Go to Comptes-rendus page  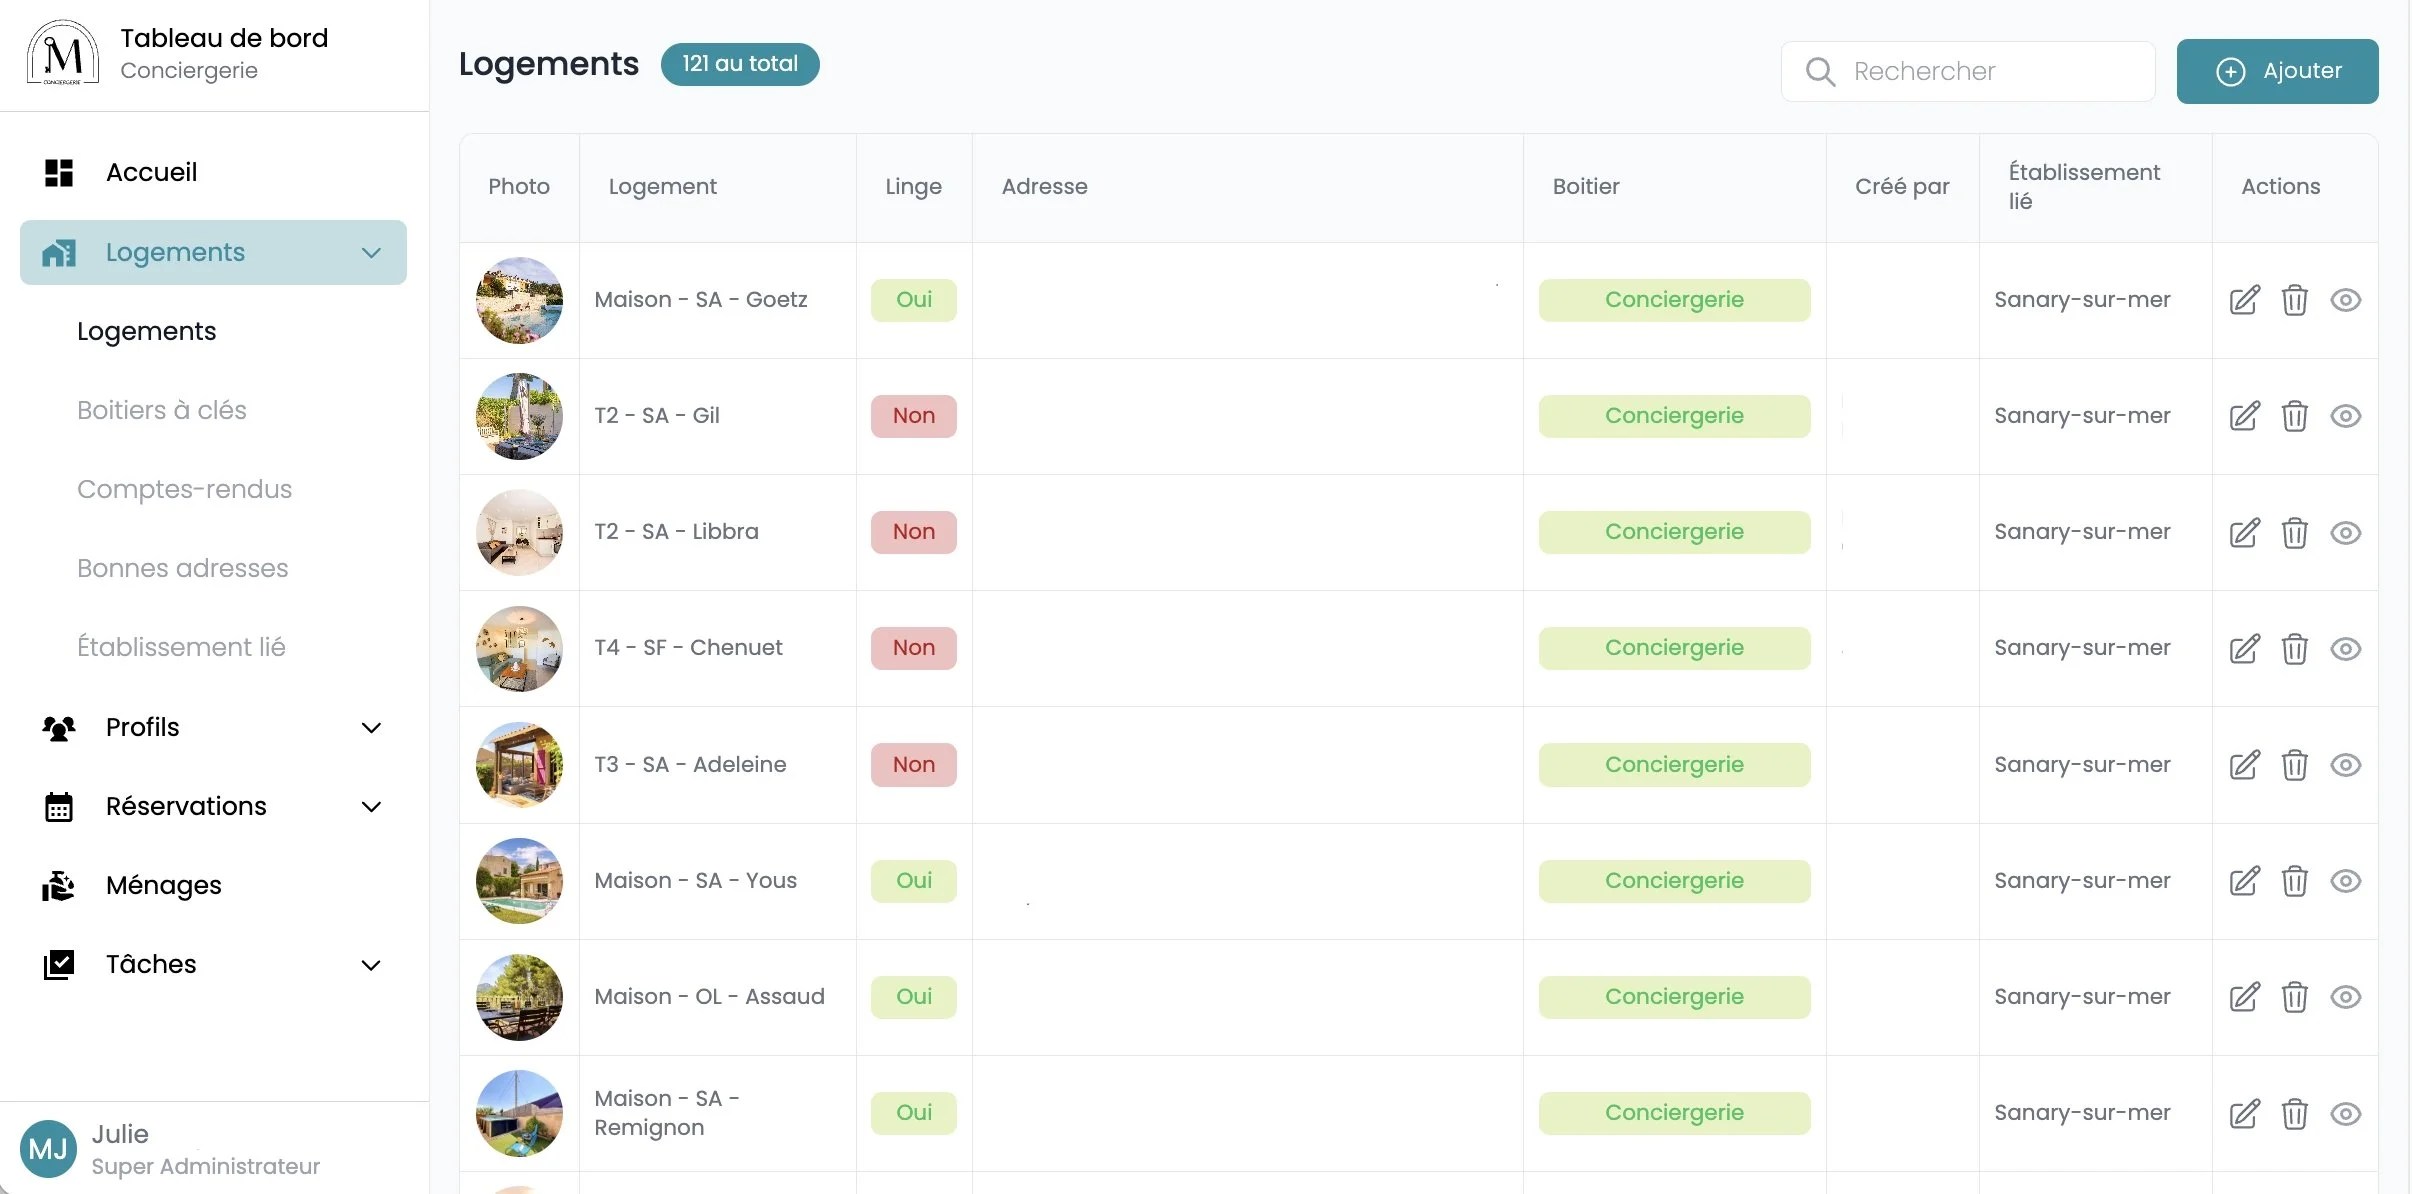point(184,489)
